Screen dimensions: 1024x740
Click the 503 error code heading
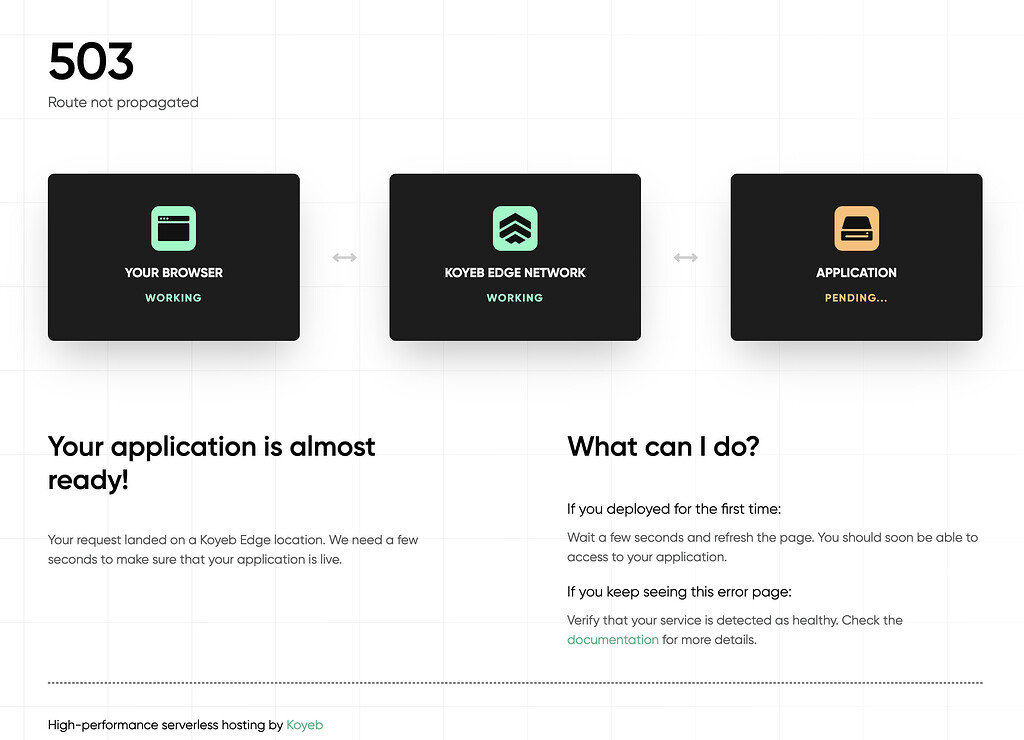click(91, 62)
